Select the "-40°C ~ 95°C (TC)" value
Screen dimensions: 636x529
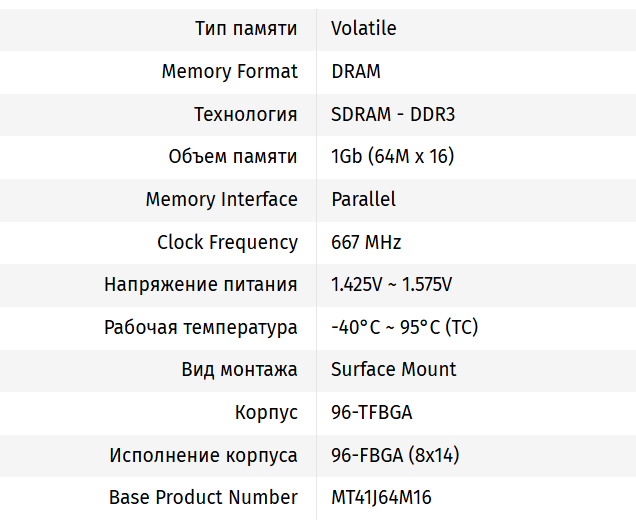click(x=404, y=327)
